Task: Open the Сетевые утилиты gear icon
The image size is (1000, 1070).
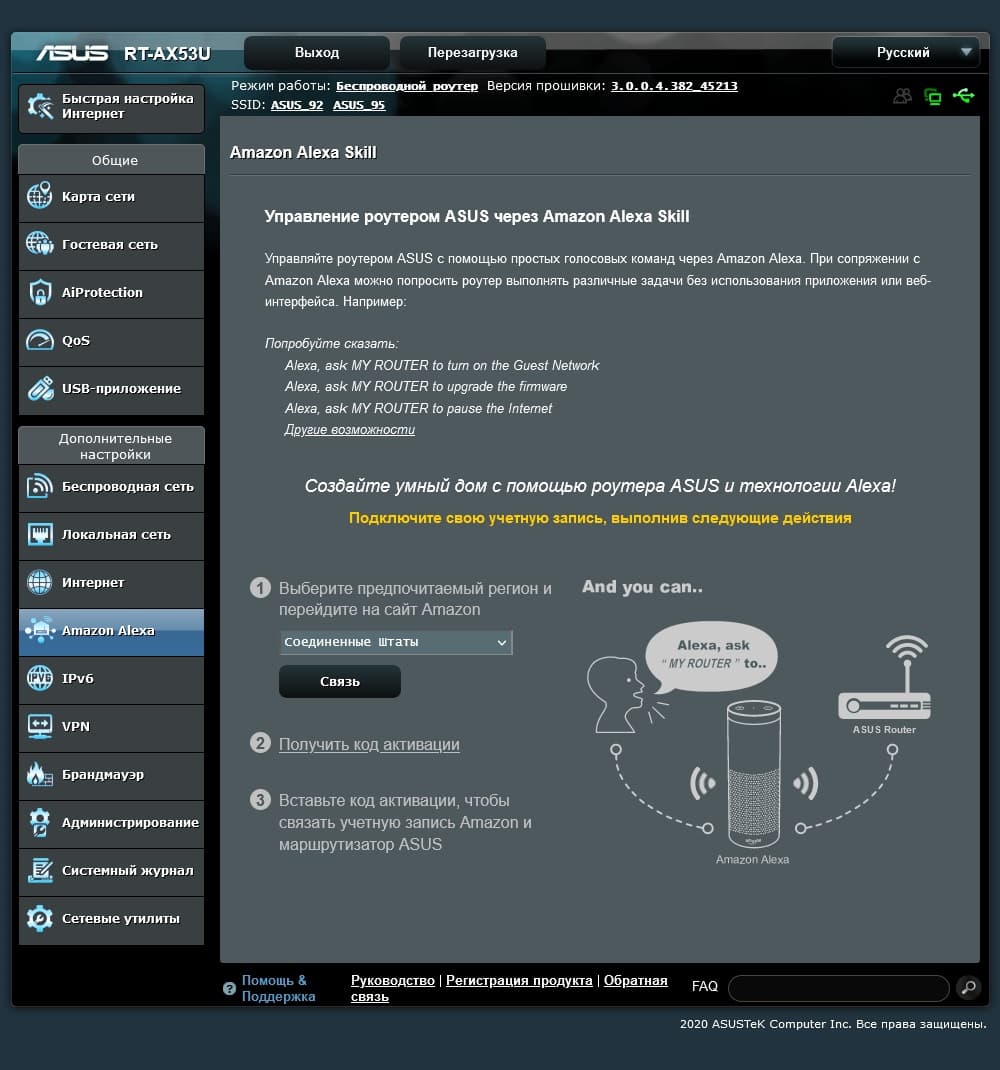Action: tap(40, 919)
